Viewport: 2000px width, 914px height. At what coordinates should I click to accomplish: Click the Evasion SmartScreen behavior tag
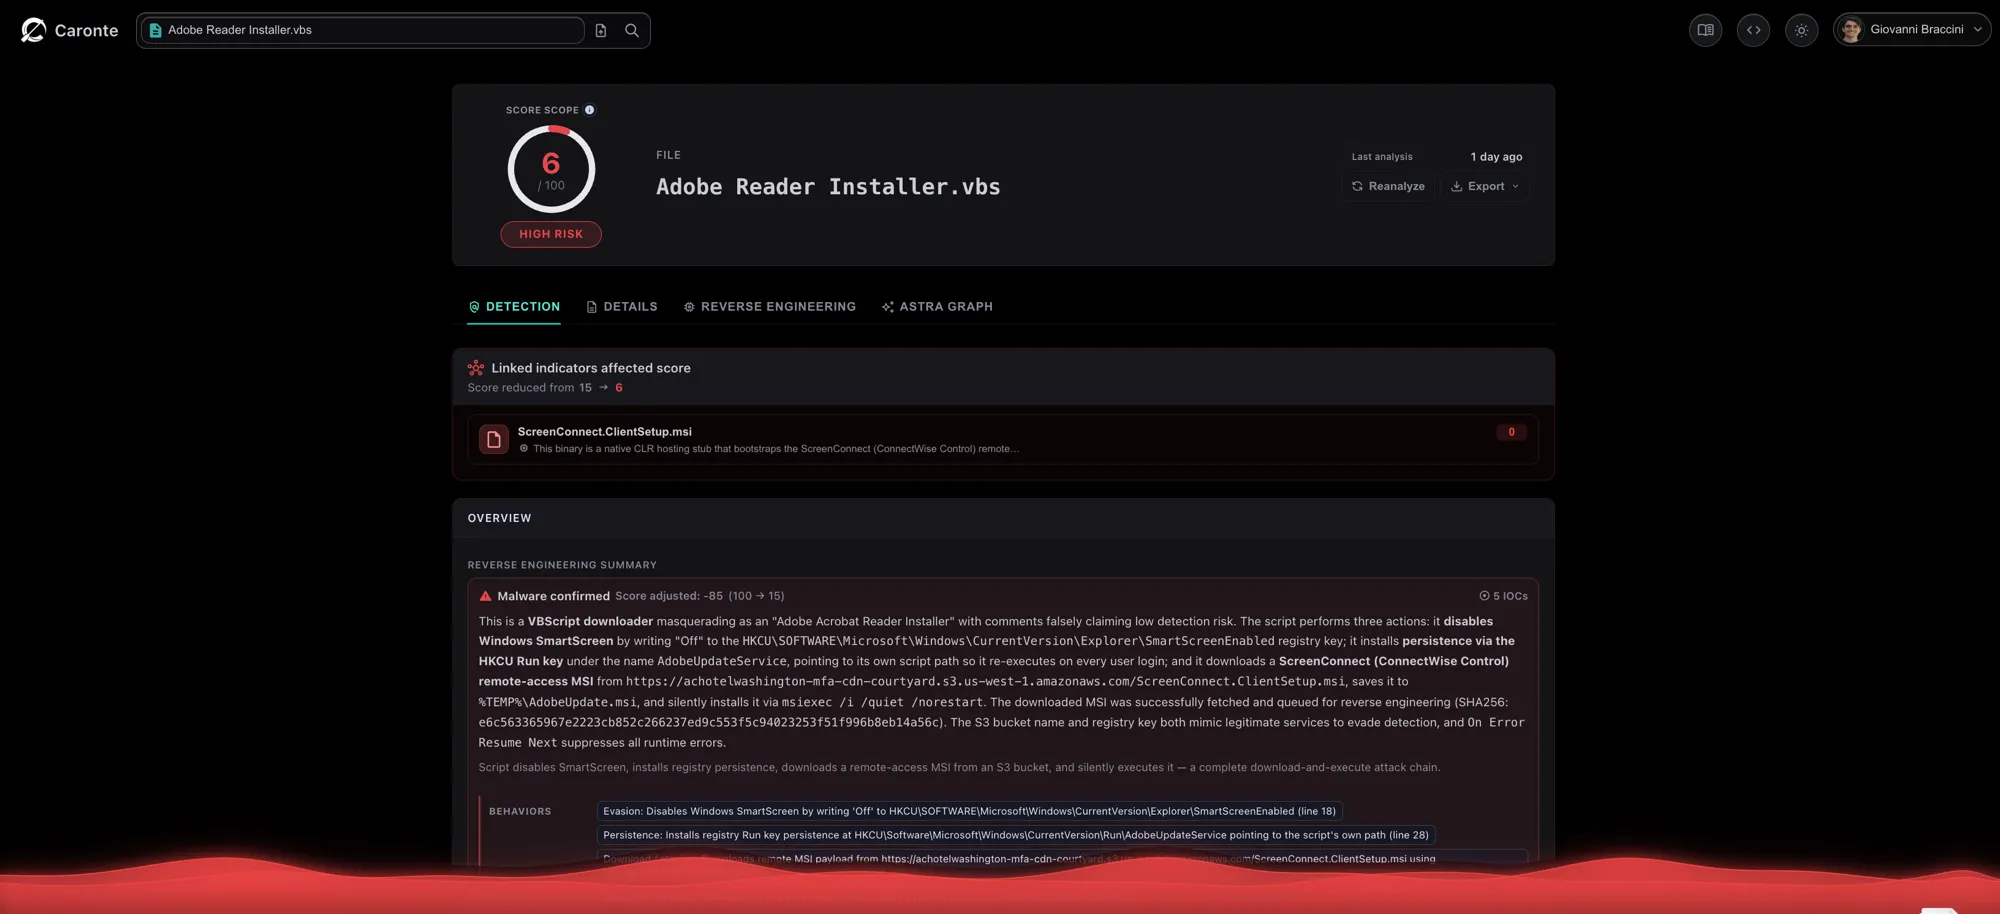tap(969, 811)
